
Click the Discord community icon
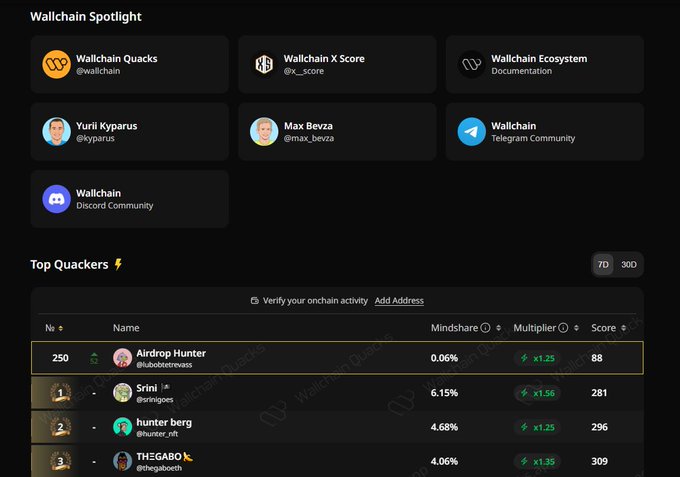click(x=56, y=199)
